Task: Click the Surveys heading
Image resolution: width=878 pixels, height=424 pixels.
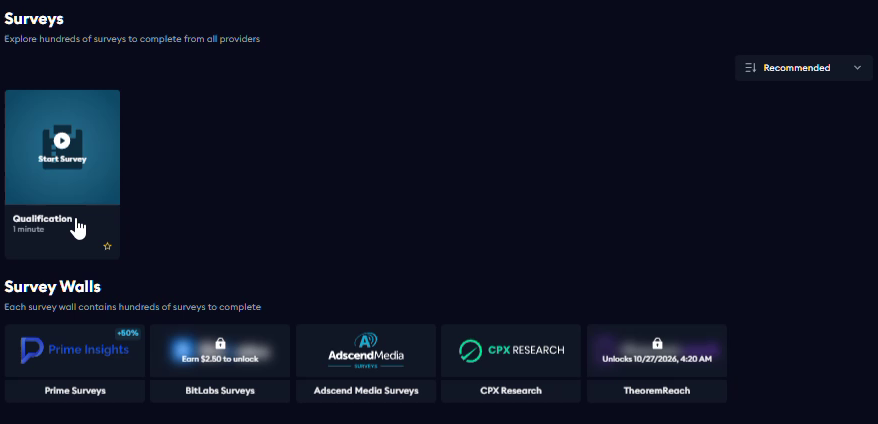Action: (x=34, y=19)
